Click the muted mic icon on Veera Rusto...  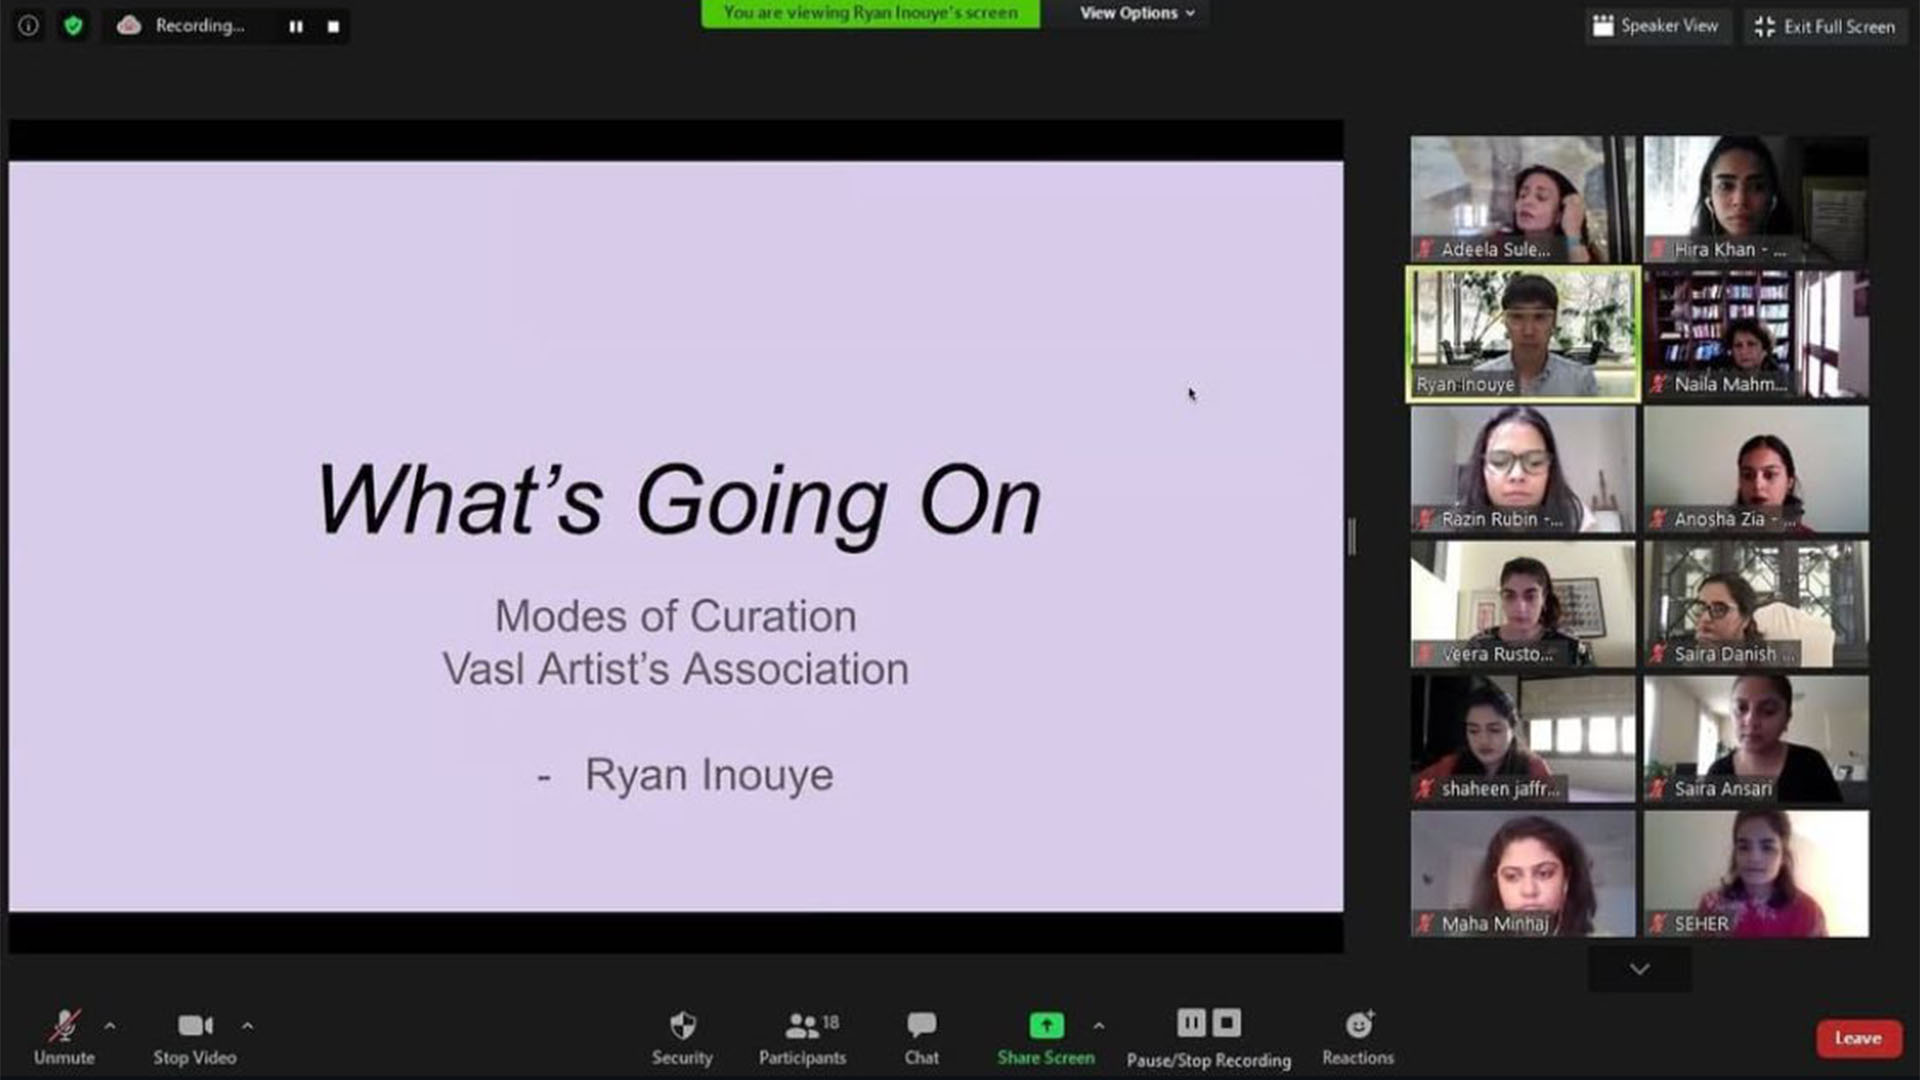tap(1425, 654)
